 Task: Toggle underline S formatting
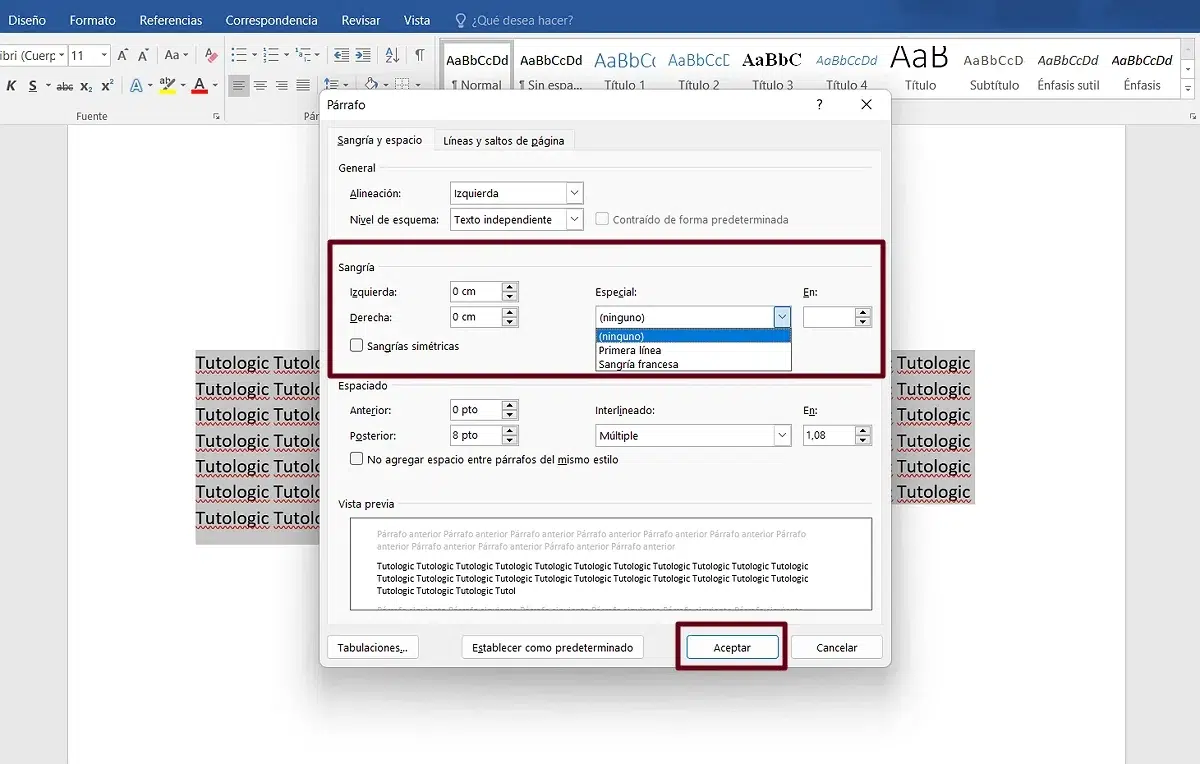coord(33,86)
